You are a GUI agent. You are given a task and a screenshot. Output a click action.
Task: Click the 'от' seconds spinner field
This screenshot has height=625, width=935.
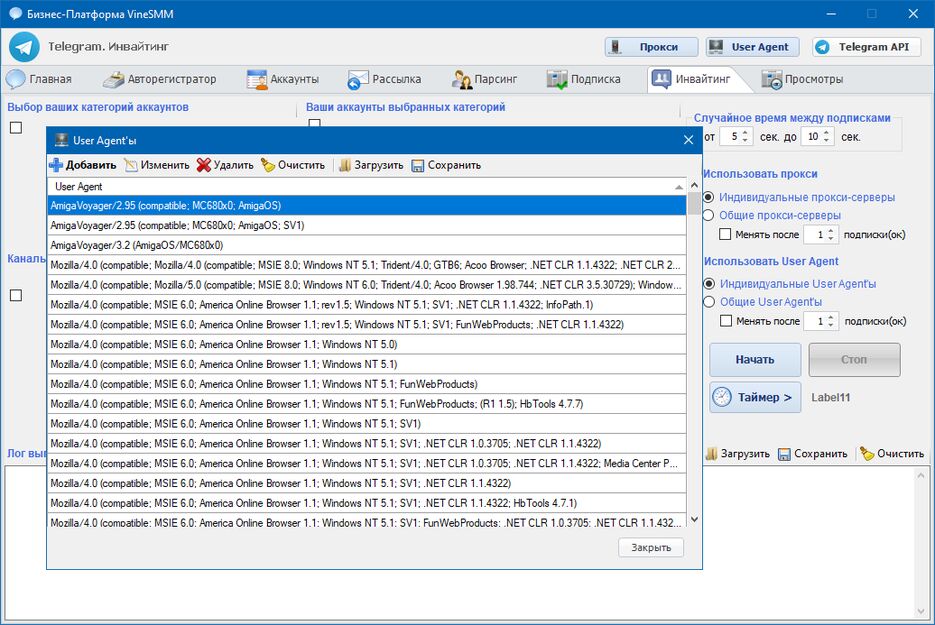[736, 137]
